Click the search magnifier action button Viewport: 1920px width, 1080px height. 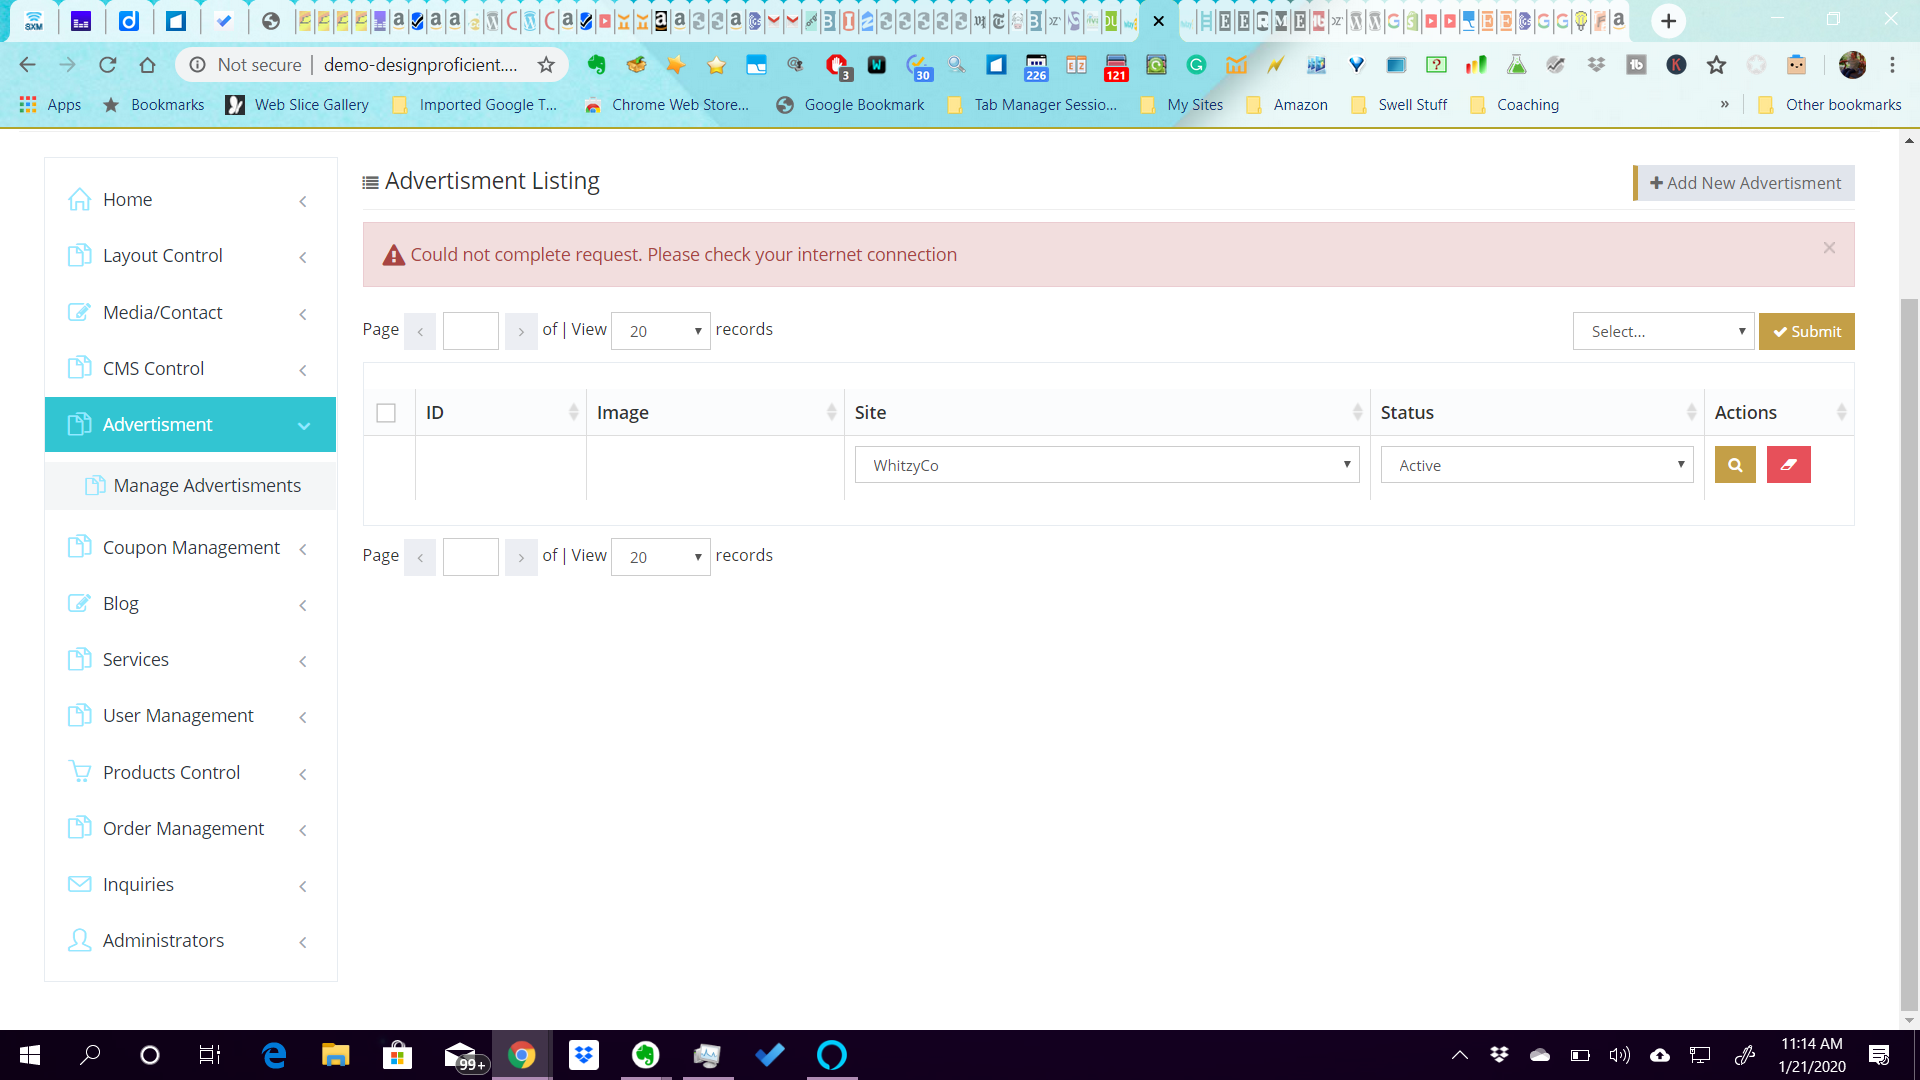pyautogui.click(x=1735, y=465)
